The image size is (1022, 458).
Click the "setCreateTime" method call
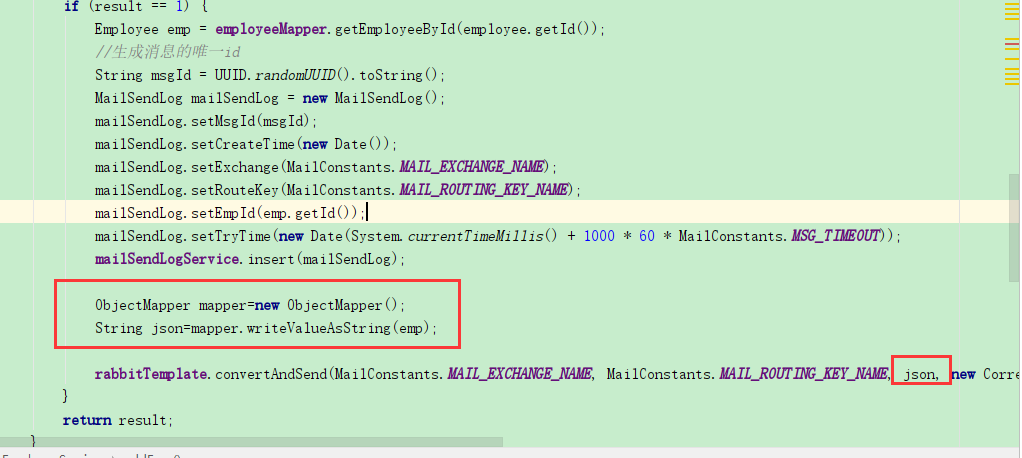[242, 144]
